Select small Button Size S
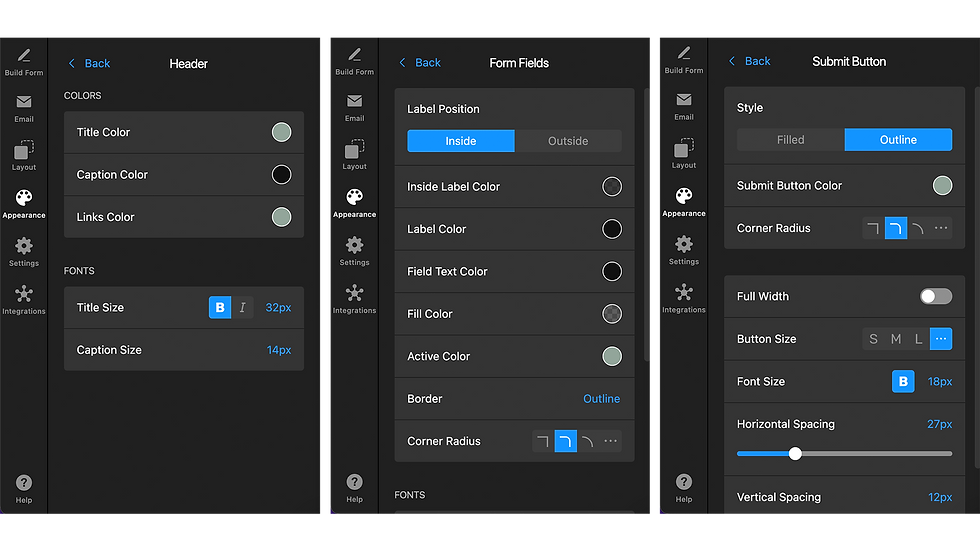Viewport: 980px width, 551px height. click(x=873, y=339)
